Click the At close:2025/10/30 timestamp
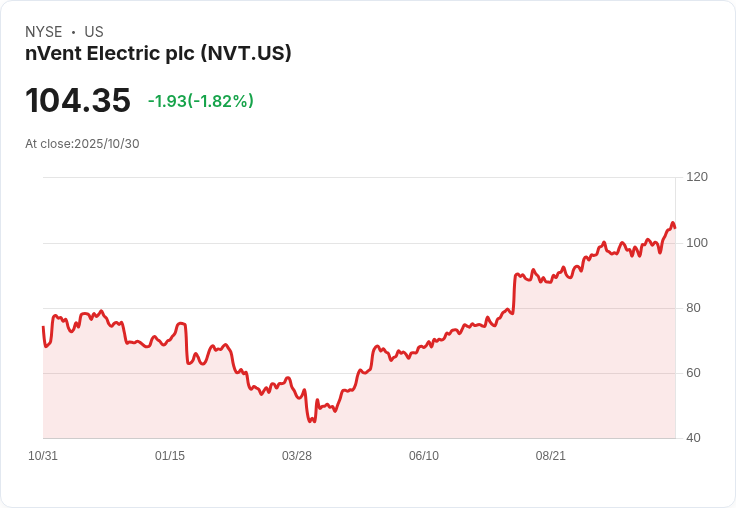The width and height of the screenshot is (736, 508). pos(82,144)
